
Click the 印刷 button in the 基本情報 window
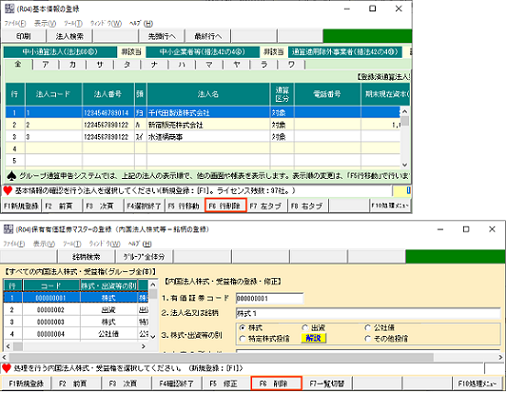[24, 36]
